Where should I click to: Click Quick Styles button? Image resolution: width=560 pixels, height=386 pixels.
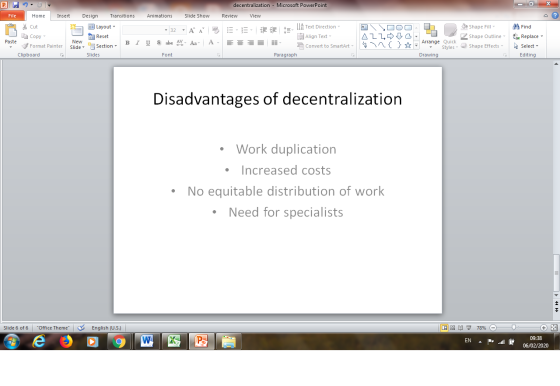(450, 36)
